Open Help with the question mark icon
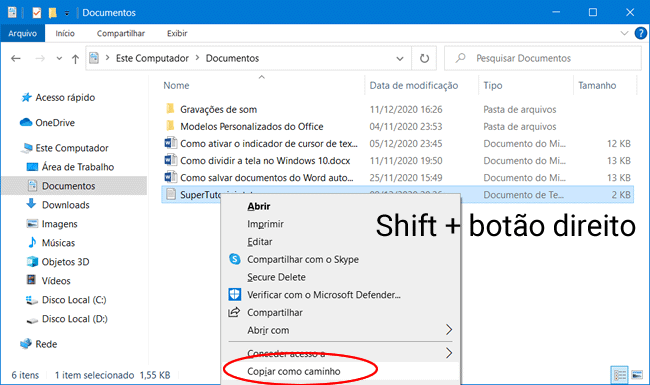 pos(640,33)
